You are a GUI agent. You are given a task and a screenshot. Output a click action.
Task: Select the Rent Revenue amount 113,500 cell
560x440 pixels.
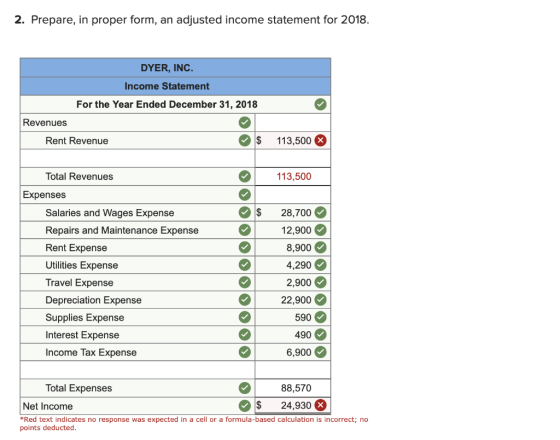(x=294, y=141)
